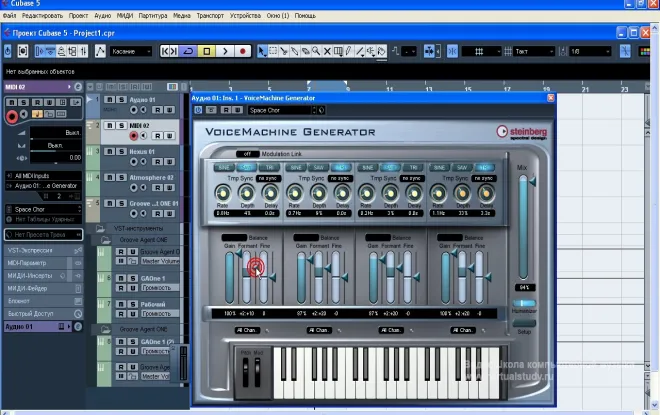The image size is (660, 415).
Task: Select the Line tool
Action: (360, 51)
